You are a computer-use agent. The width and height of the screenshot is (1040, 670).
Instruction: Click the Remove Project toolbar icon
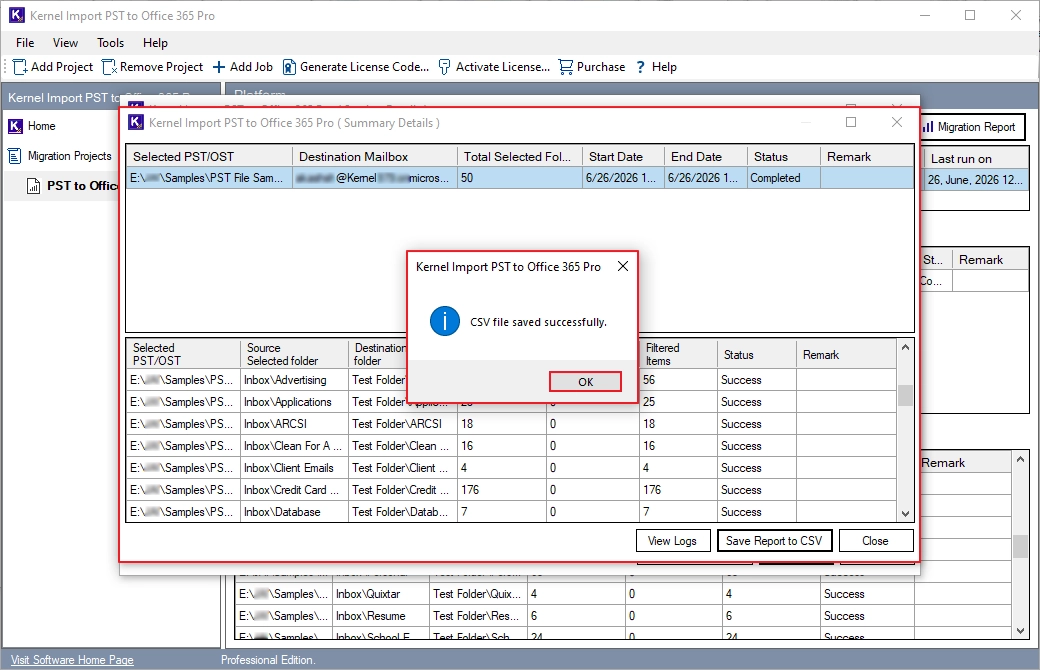[109, 67]
